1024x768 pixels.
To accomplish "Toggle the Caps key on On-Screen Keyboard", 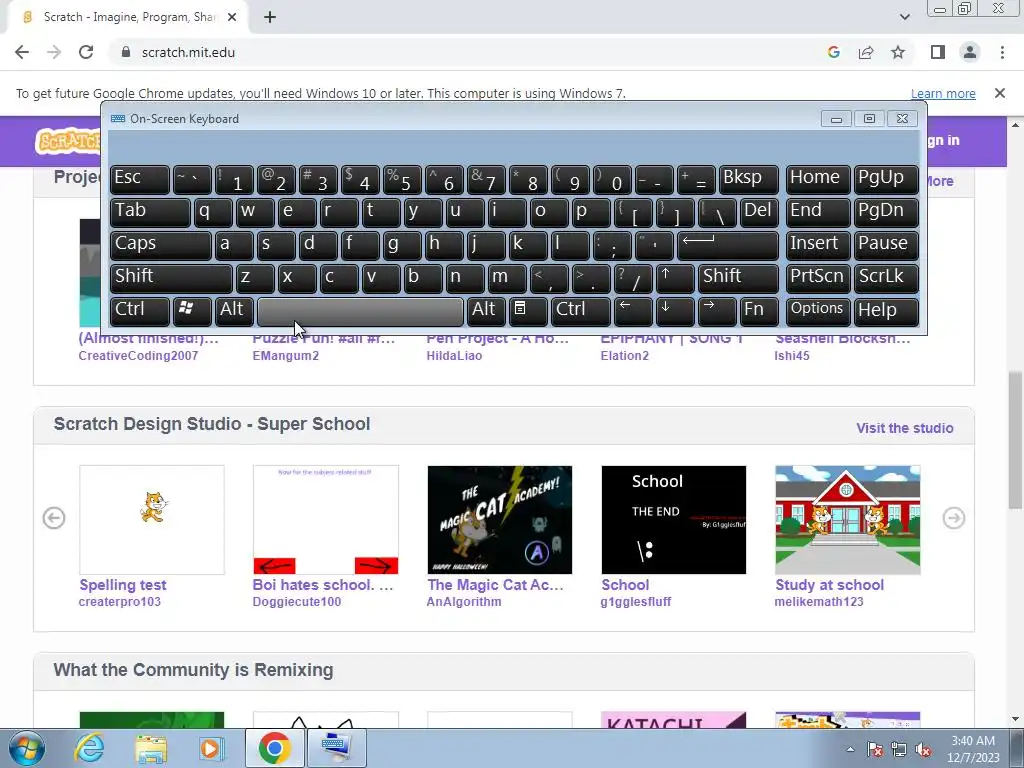I will [x=160, y=246].
